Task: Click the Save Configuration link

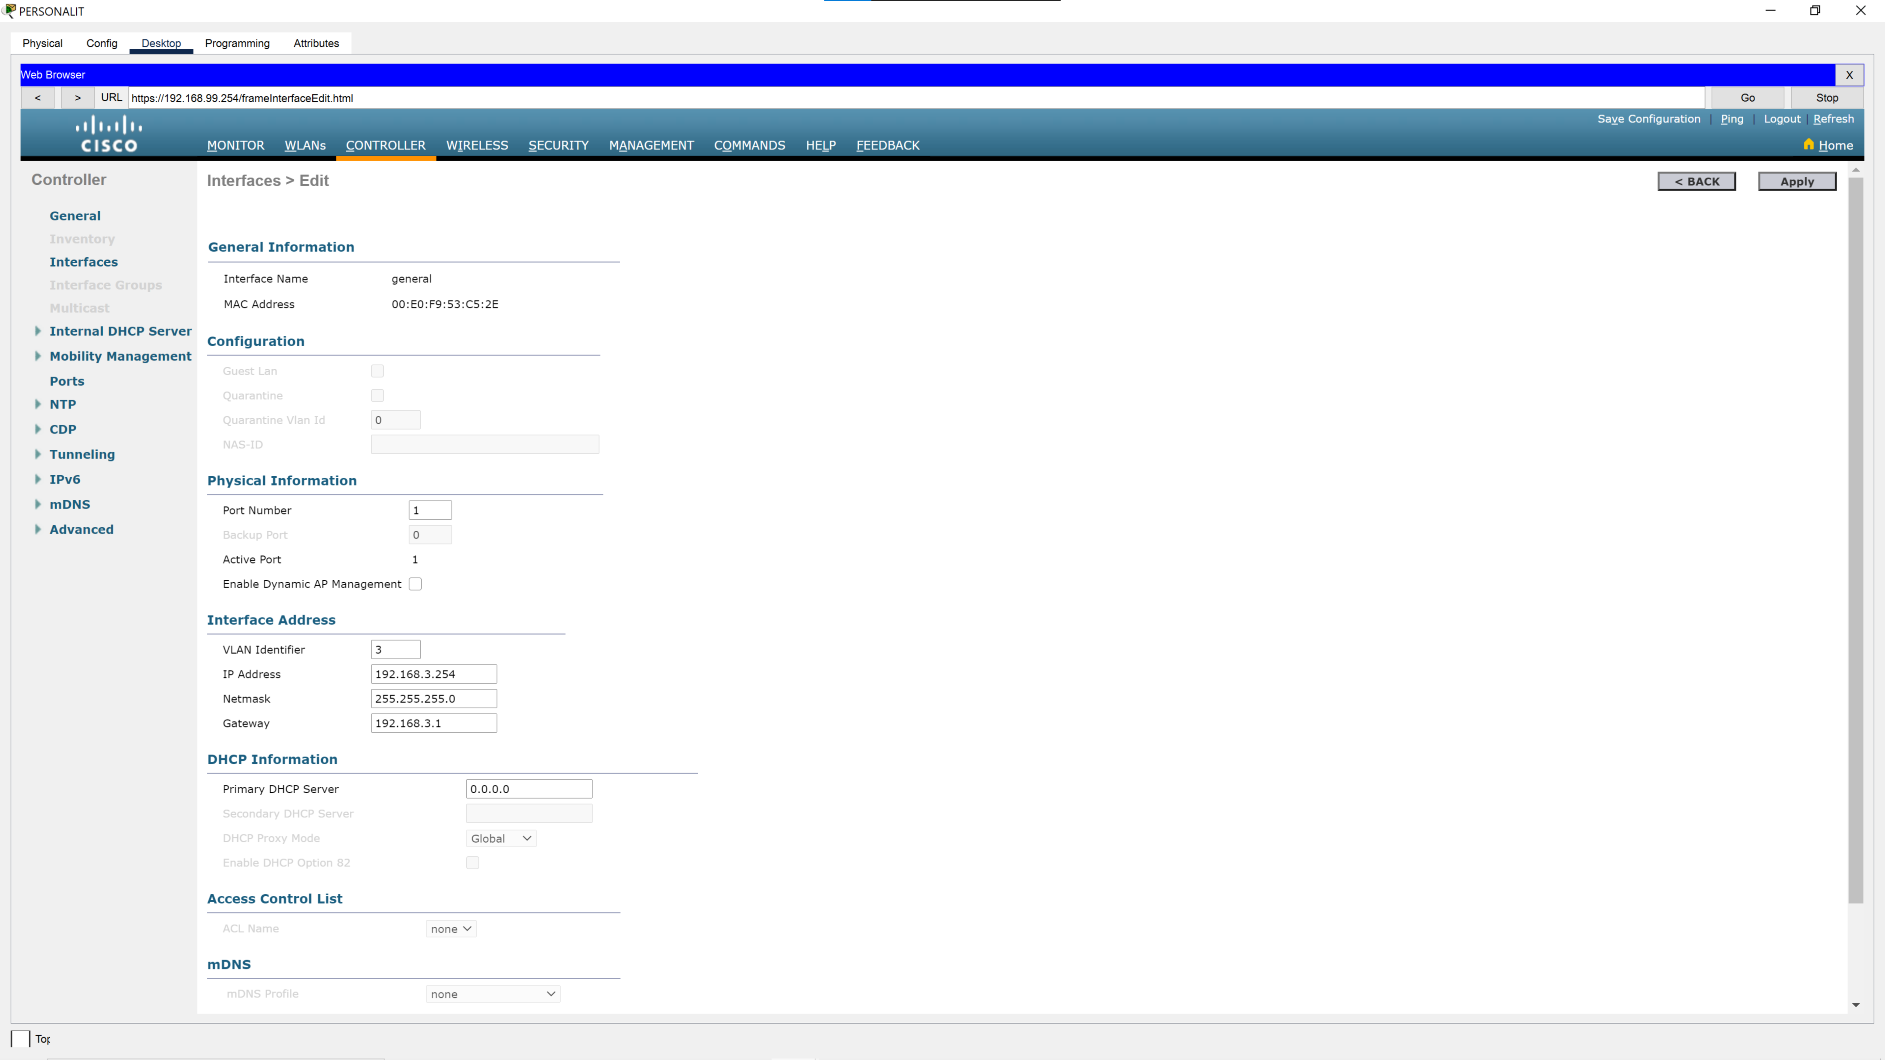Action: (x=1648, y=119)
